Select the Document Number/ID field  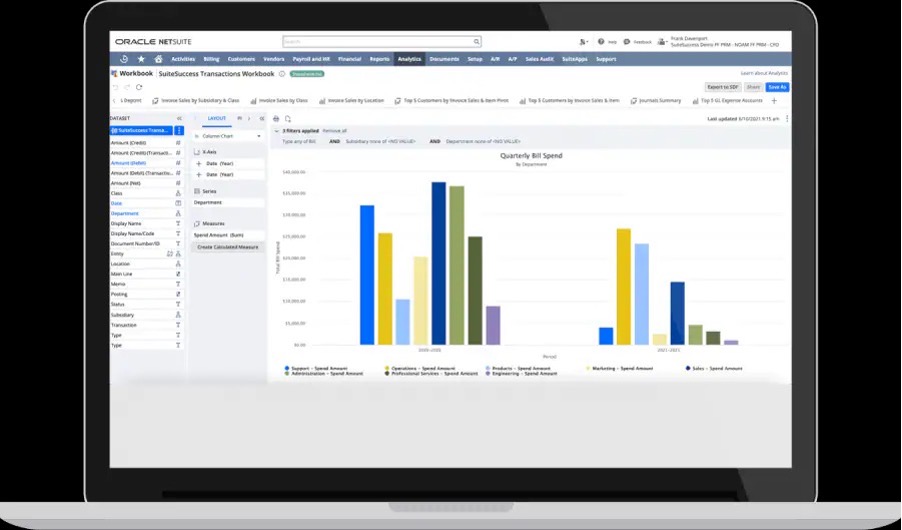pos(135,244)
